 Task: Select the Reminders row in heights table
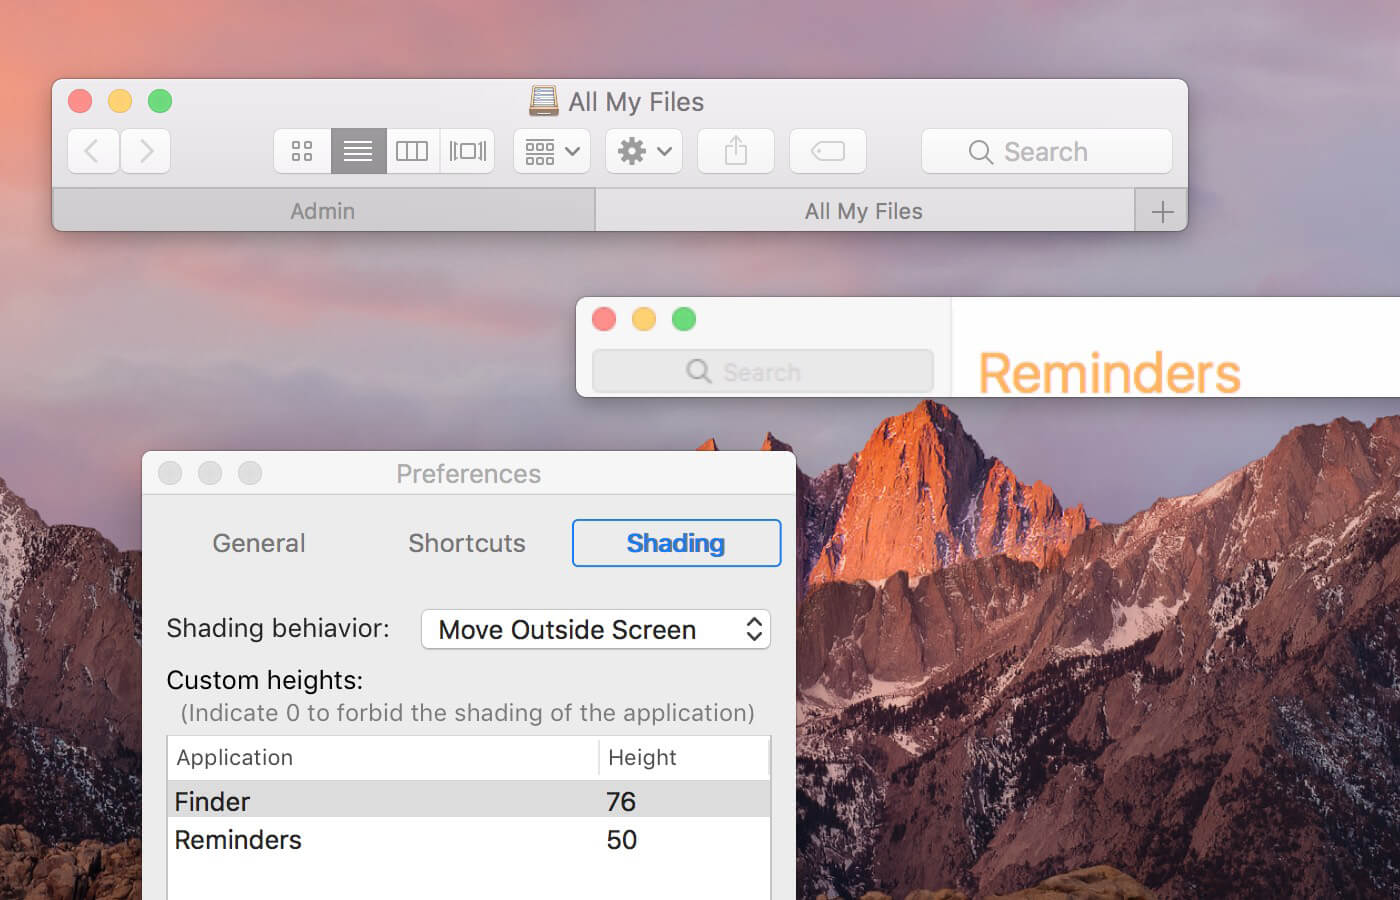coord(469,839)
